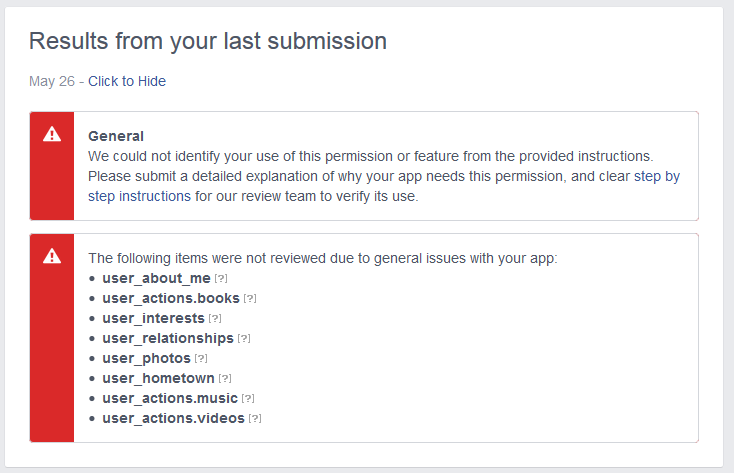Select the user_about_me permission item

click(x=156, y=278)
